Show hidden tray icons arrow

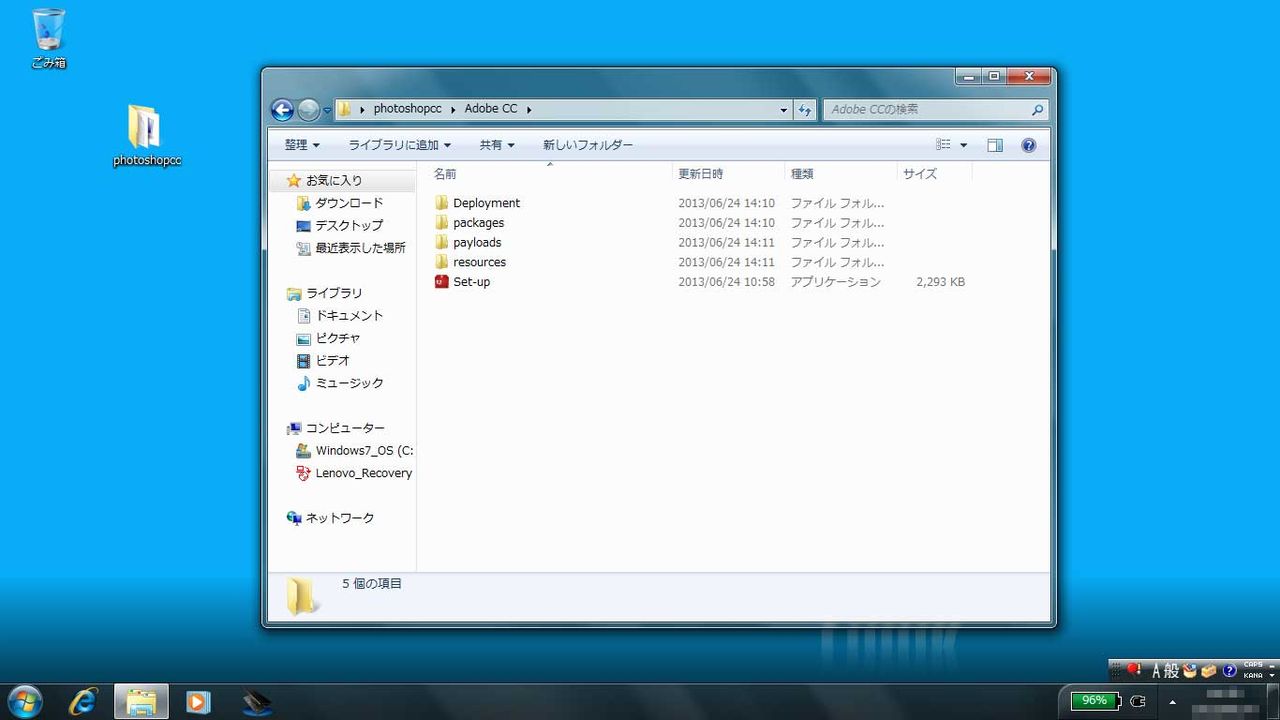1171,702
